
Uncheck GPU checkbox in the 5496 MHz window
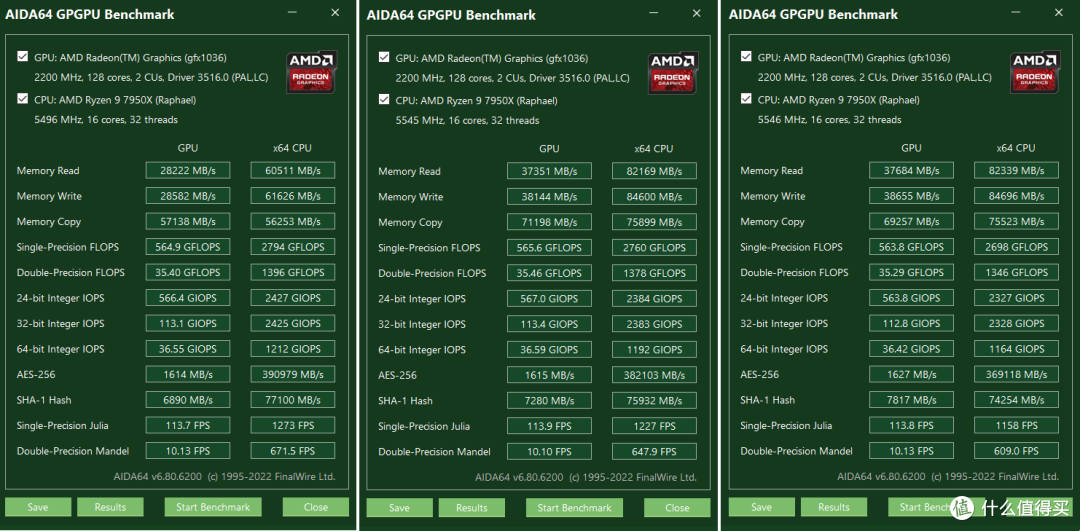(23, 57)
